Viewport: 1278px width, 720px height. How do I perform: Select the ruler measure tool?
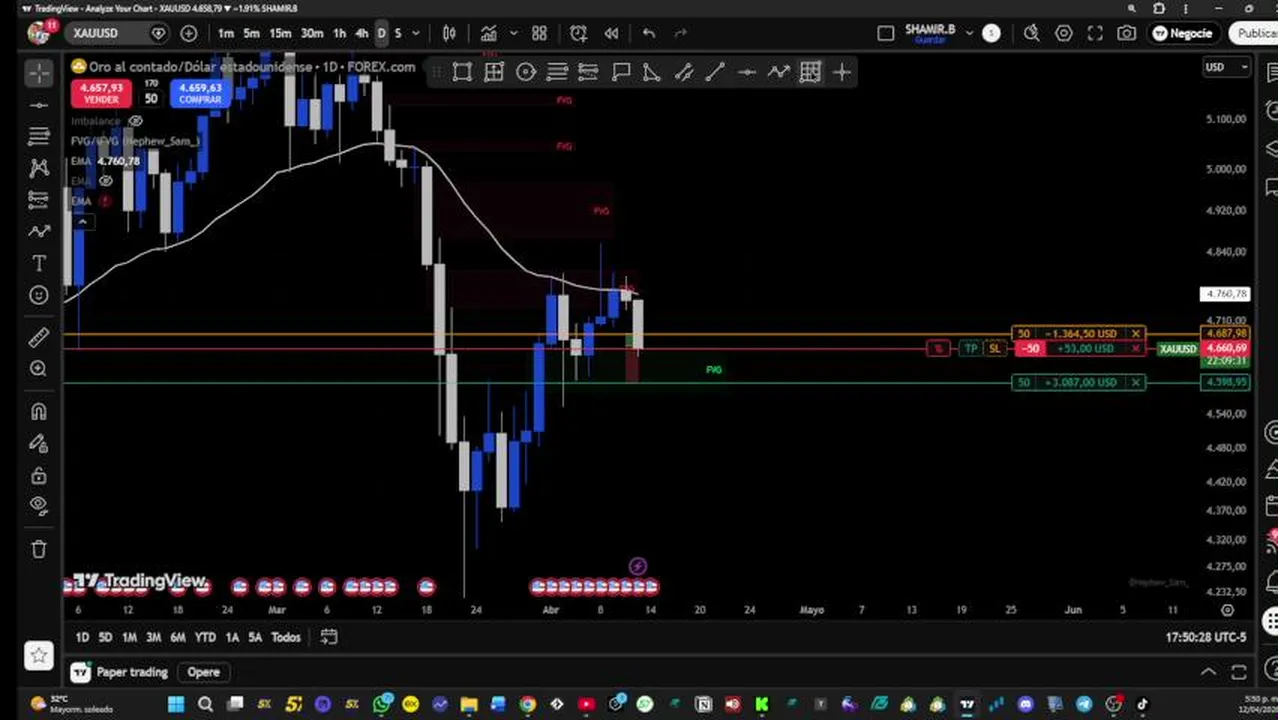(x=39, y=337)
